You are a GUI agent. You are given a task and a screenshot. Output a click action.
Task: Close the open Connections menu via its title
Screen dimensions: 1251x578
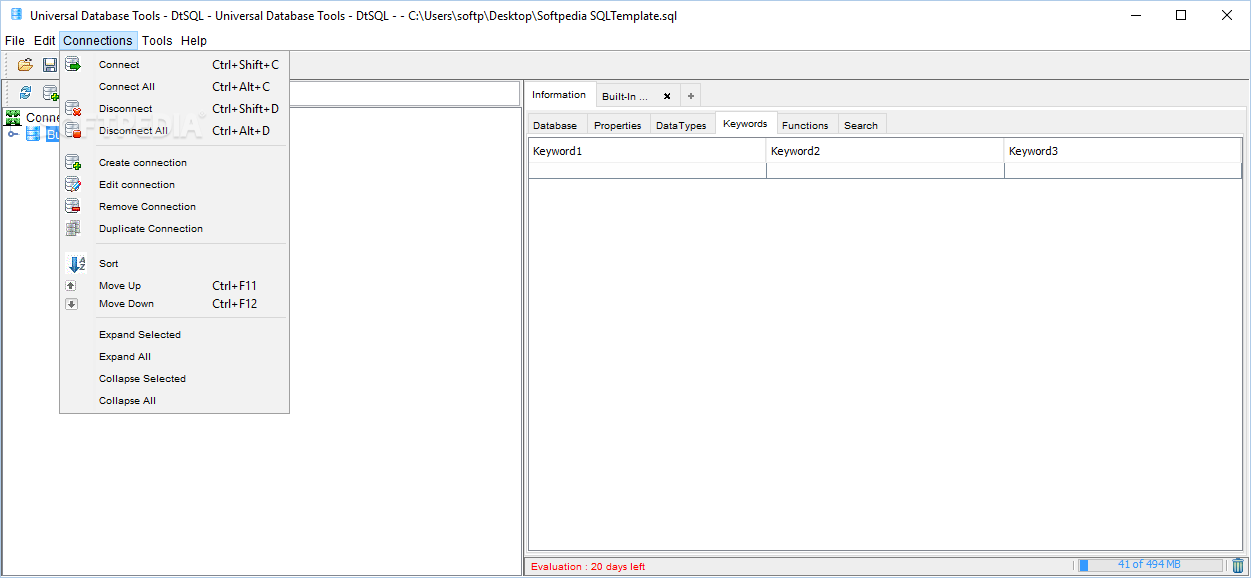coord(98,41)
